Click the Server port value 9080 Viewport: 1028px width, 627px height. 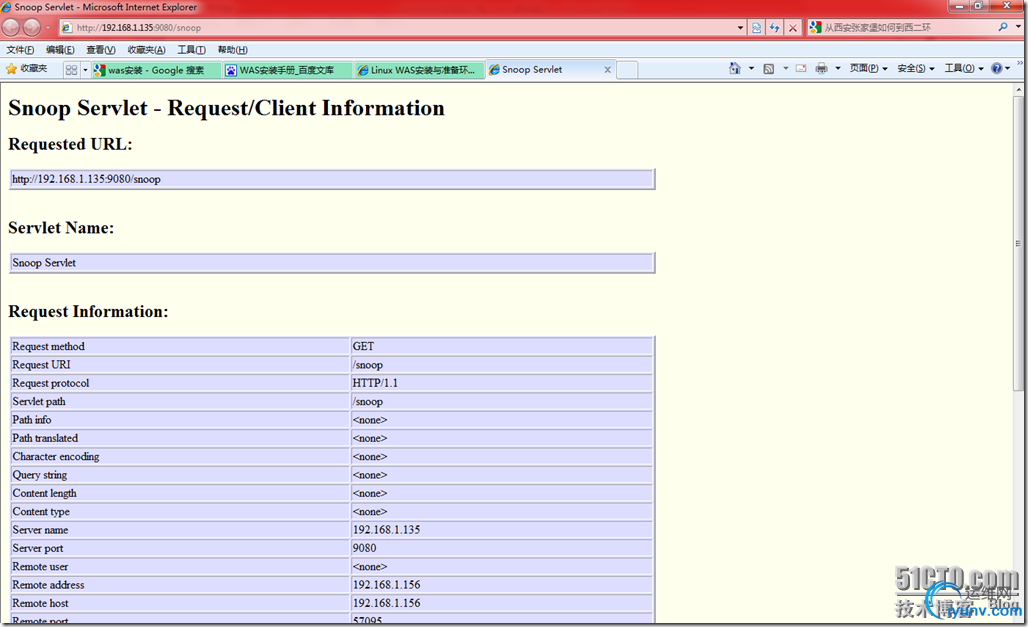365,548
